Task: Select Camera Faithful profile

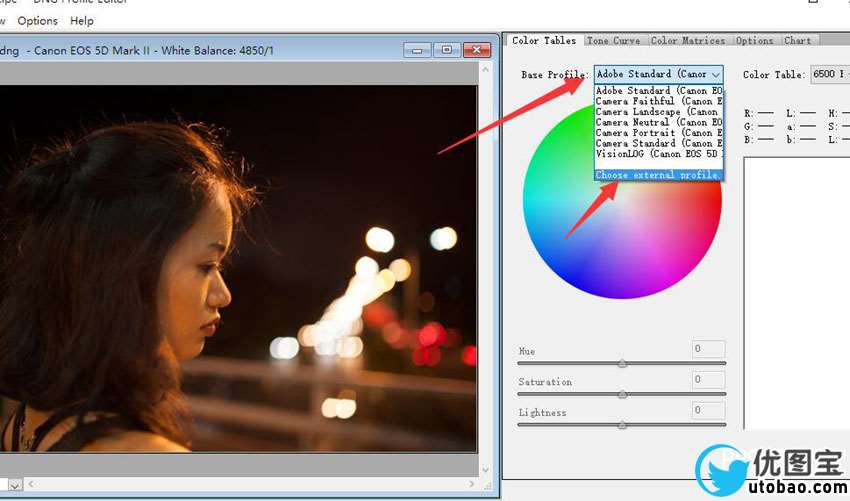Action: pyautogui.click(x=659, y=101)
